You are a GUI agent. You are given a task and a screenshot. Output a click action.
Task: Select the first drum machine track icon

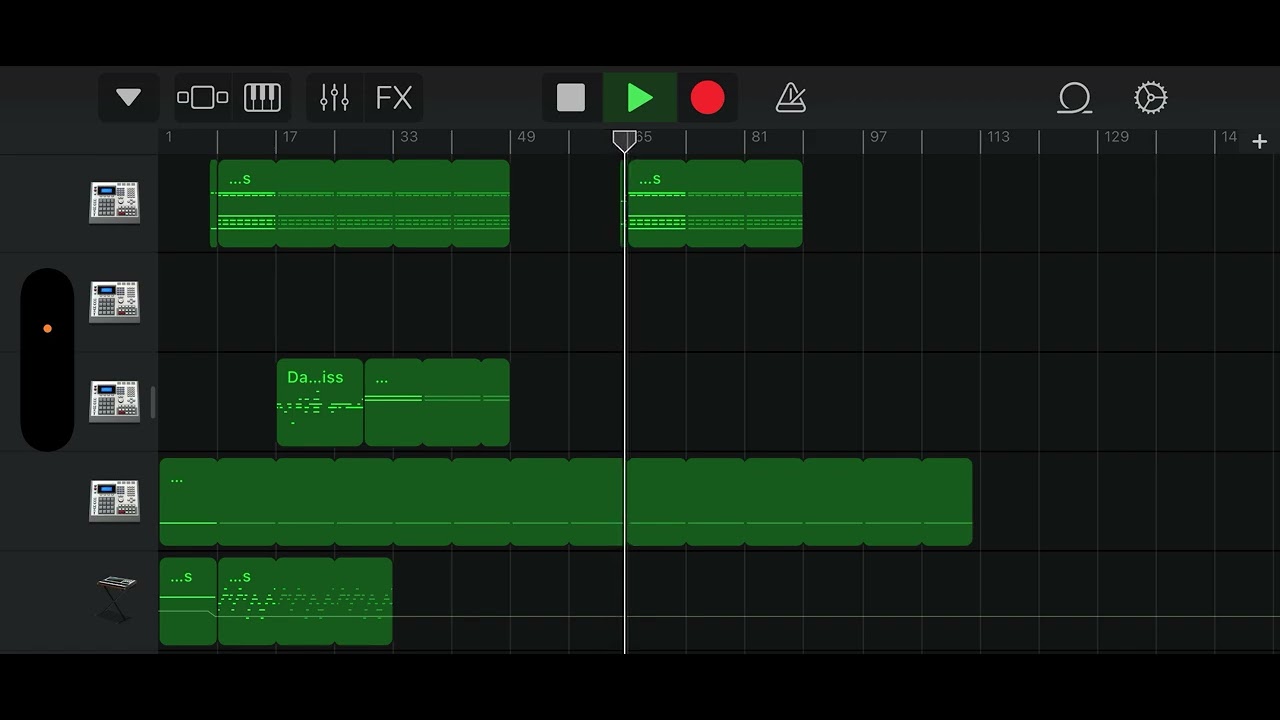tap(114, 203)
